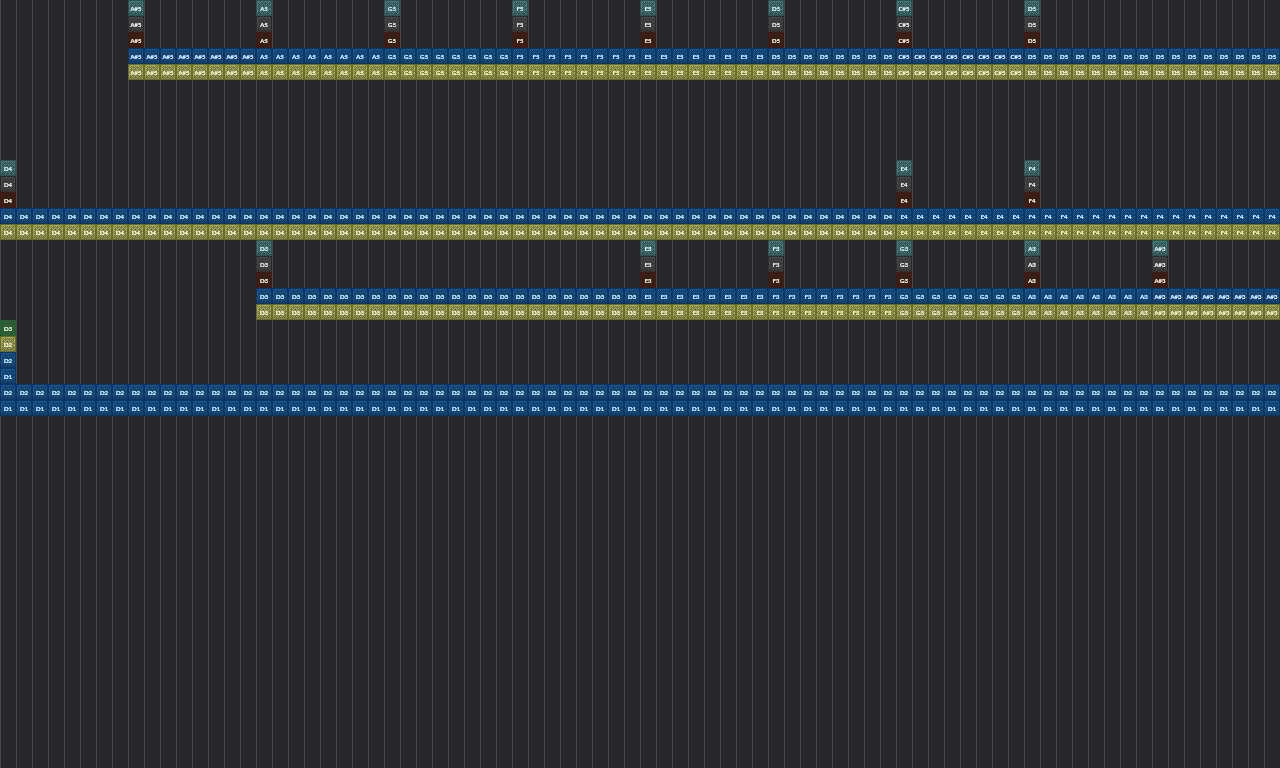Image resolution: width=1280 pixels, height=768 pixels.
Task: Select the brown F5 note block
Action: pyautogui.click(x=520, y=40)
